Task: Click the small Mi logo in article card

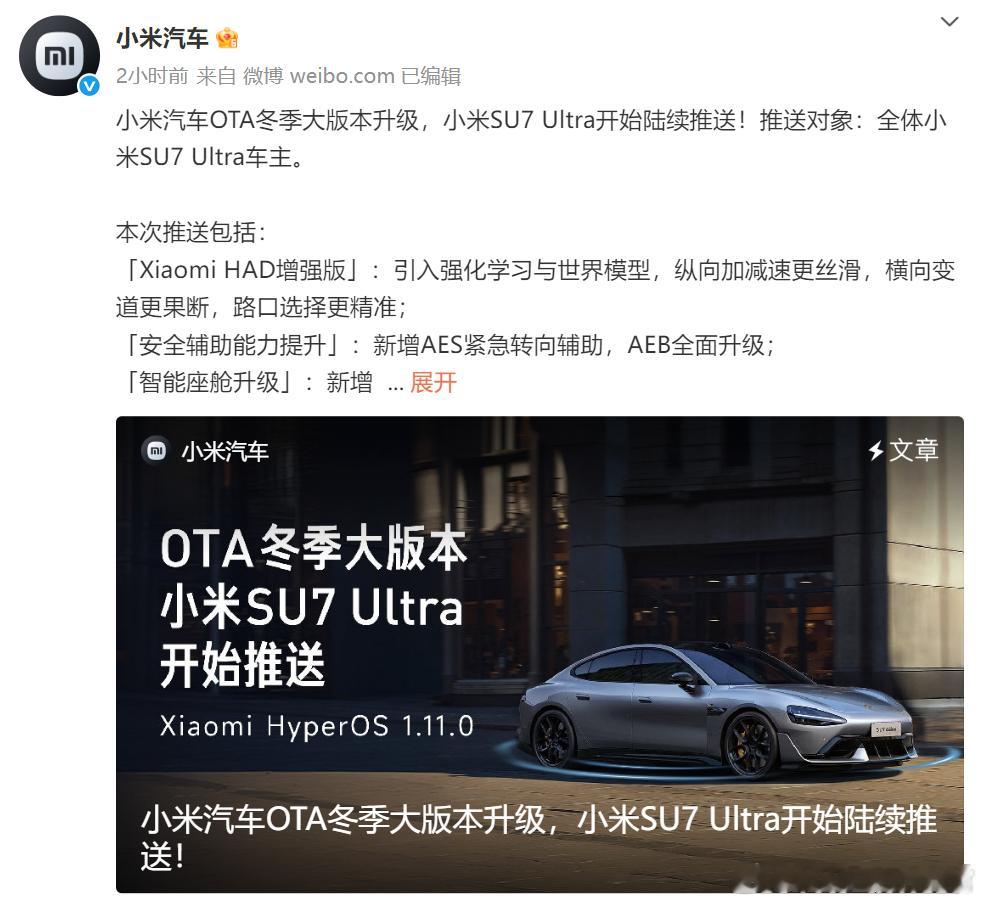Action: click(156, 450)
